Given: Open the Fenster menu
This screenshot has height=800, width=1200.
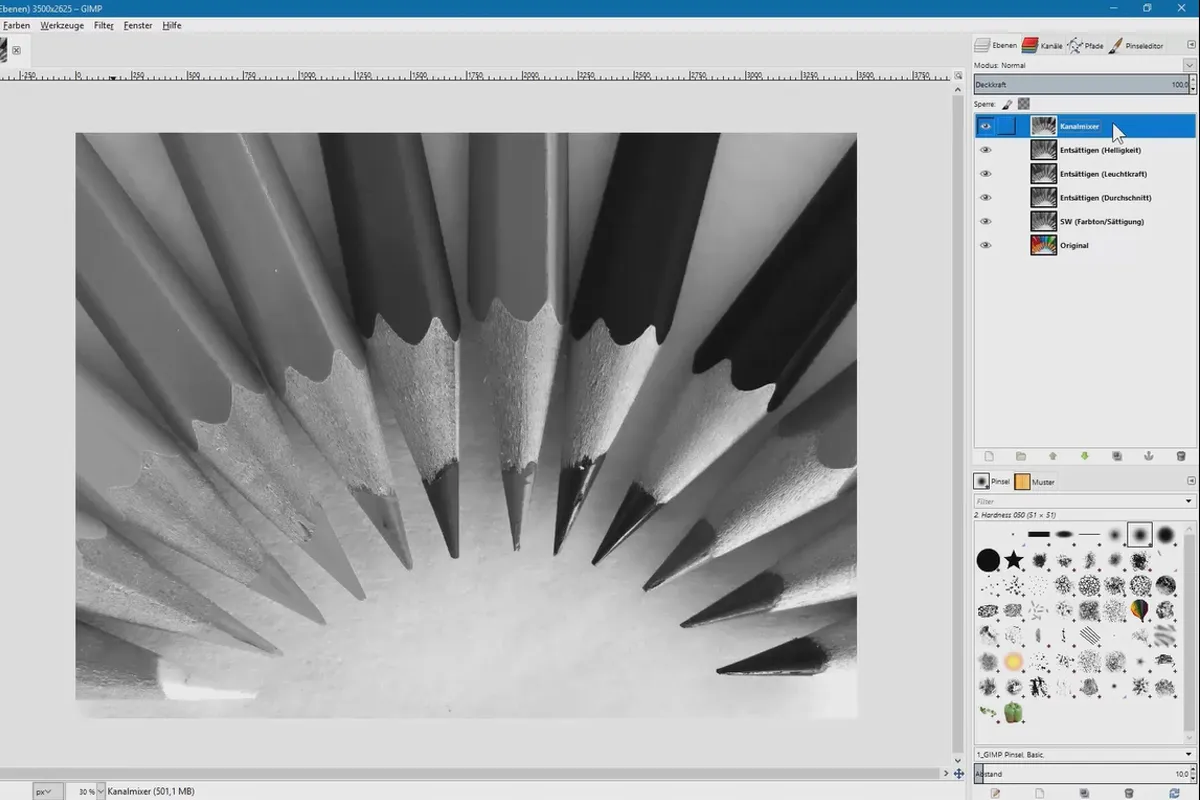Looking at the screenshot, I should 138,25.
